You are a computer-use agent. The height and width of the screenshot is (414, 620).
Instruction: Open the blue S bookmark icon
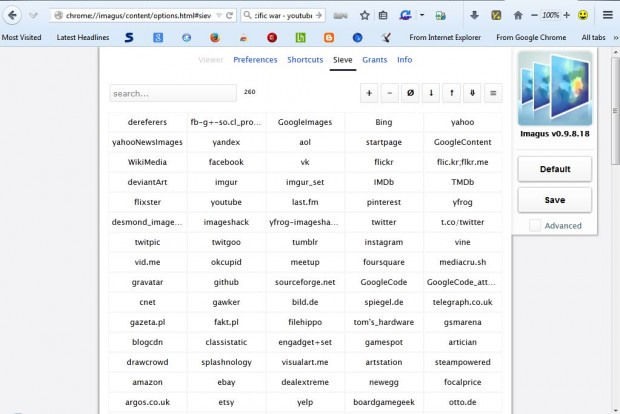(x=129, y=38)
